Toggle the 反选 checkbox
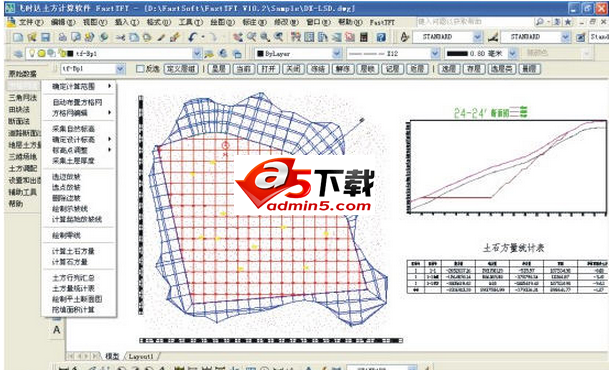 click(x=140, y=69)
